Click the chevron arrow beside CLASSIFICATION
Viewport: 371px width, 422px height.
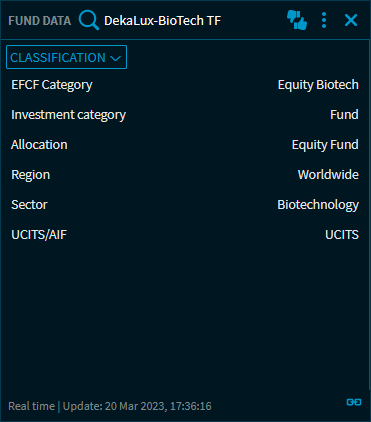(x=115, y=59)
